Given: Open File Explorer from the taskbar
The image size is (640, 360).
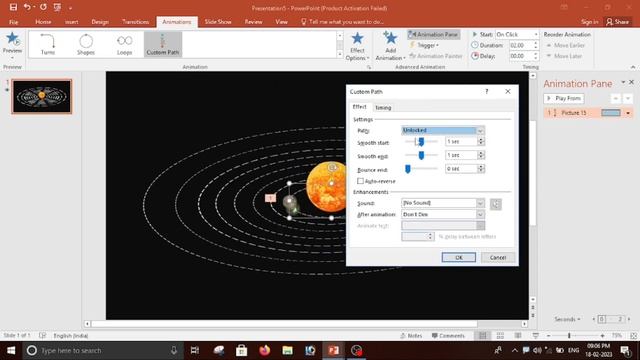Looking at the screenshot, I should (x=287, y=350).
